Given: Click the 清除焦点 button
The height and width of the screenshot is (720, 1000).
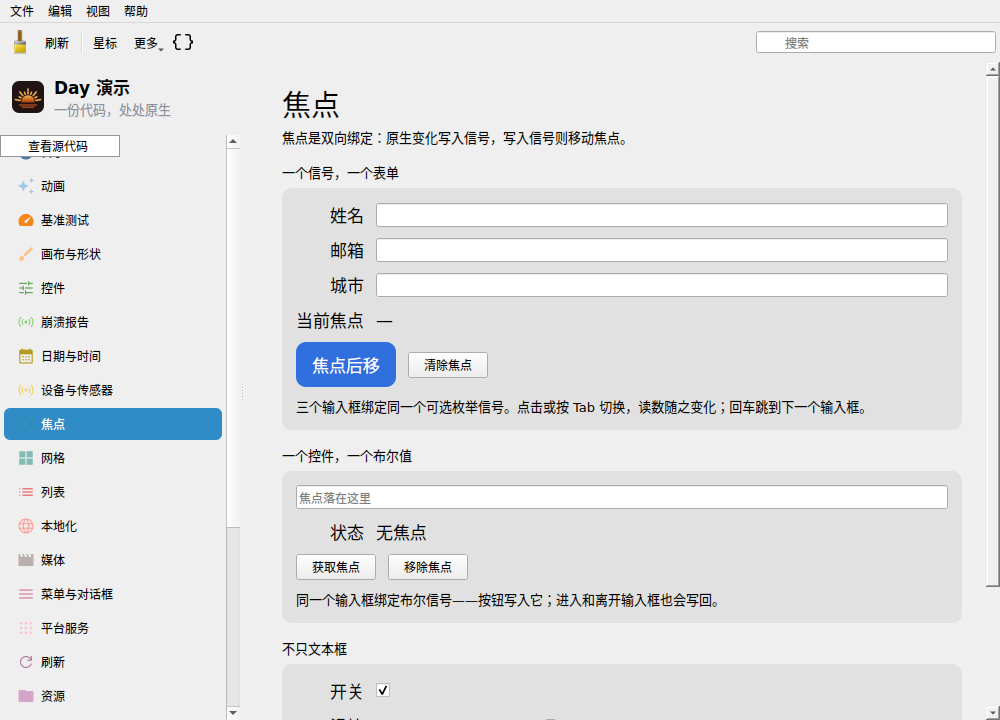Looking at the screenshot, I should tap(448, 365).
